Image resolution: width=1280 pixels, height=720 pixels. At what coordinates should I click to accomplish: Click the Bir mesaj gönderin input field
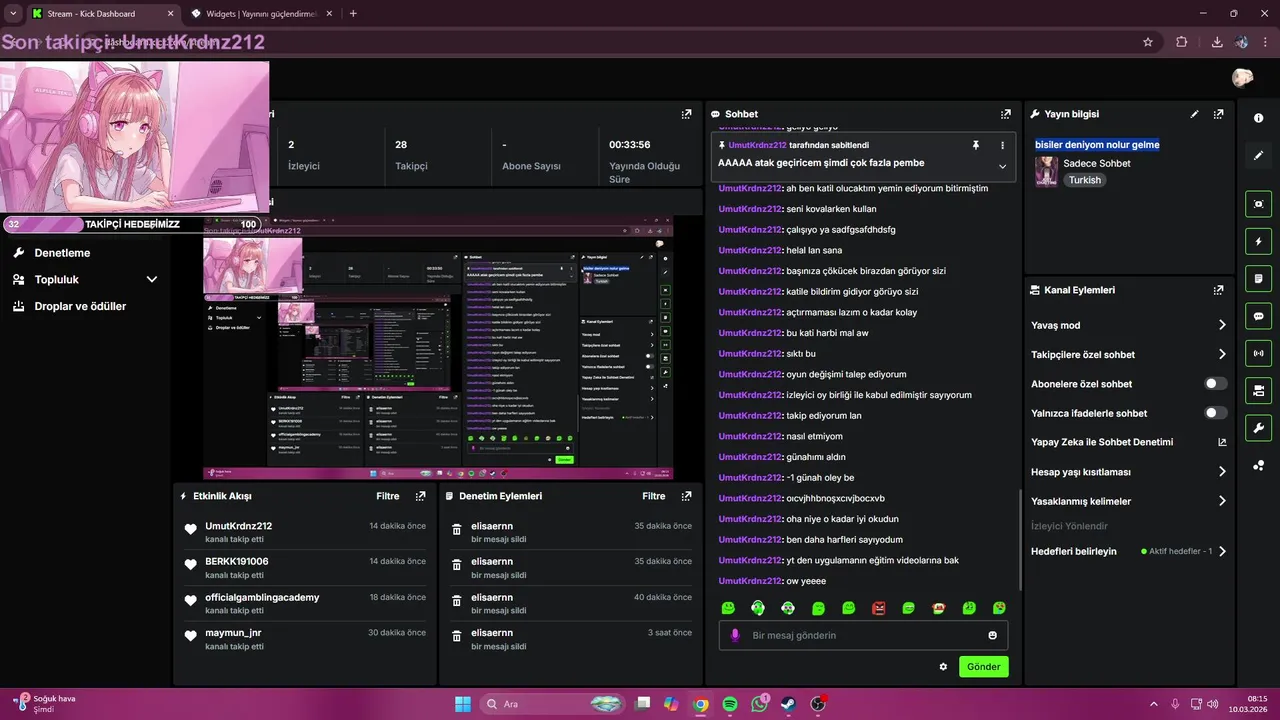[x=863, y=635]
